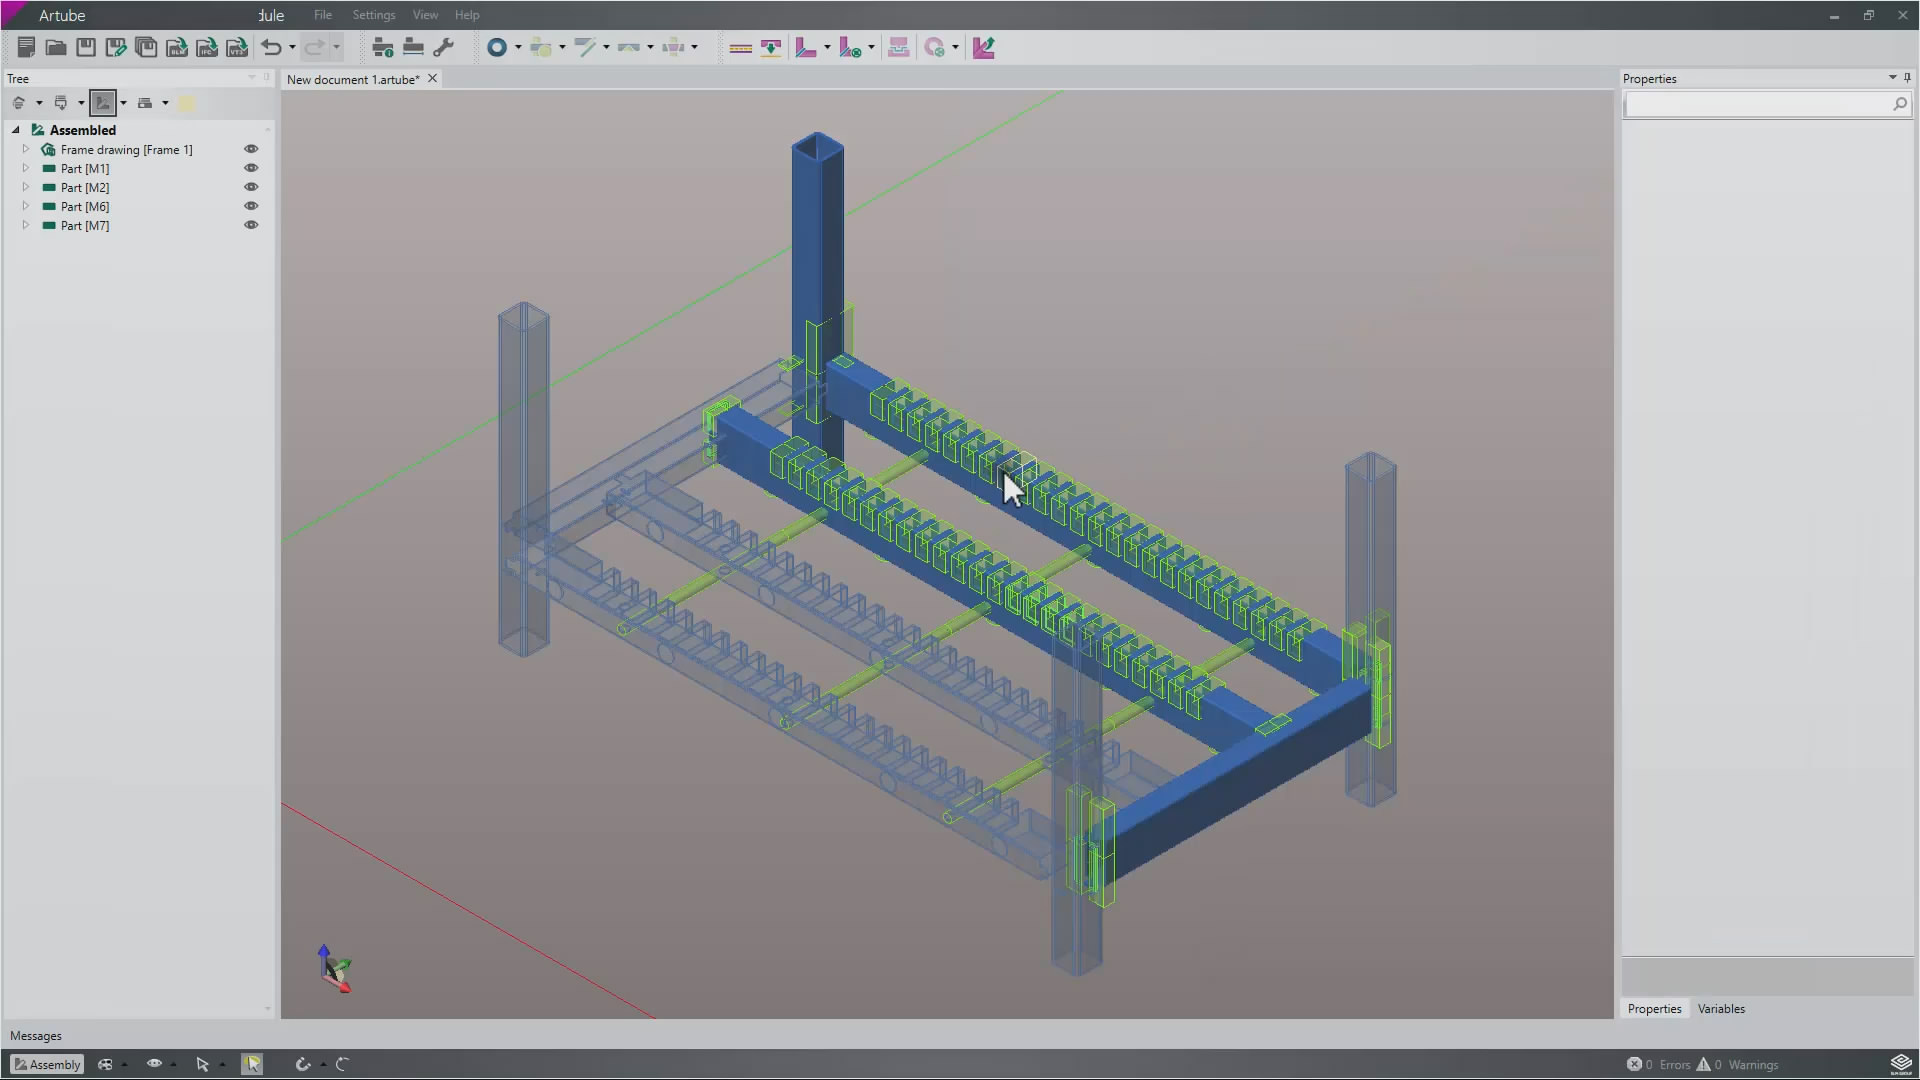
Task: Click the eye view options icon
Action: (x=154, y=1064)
